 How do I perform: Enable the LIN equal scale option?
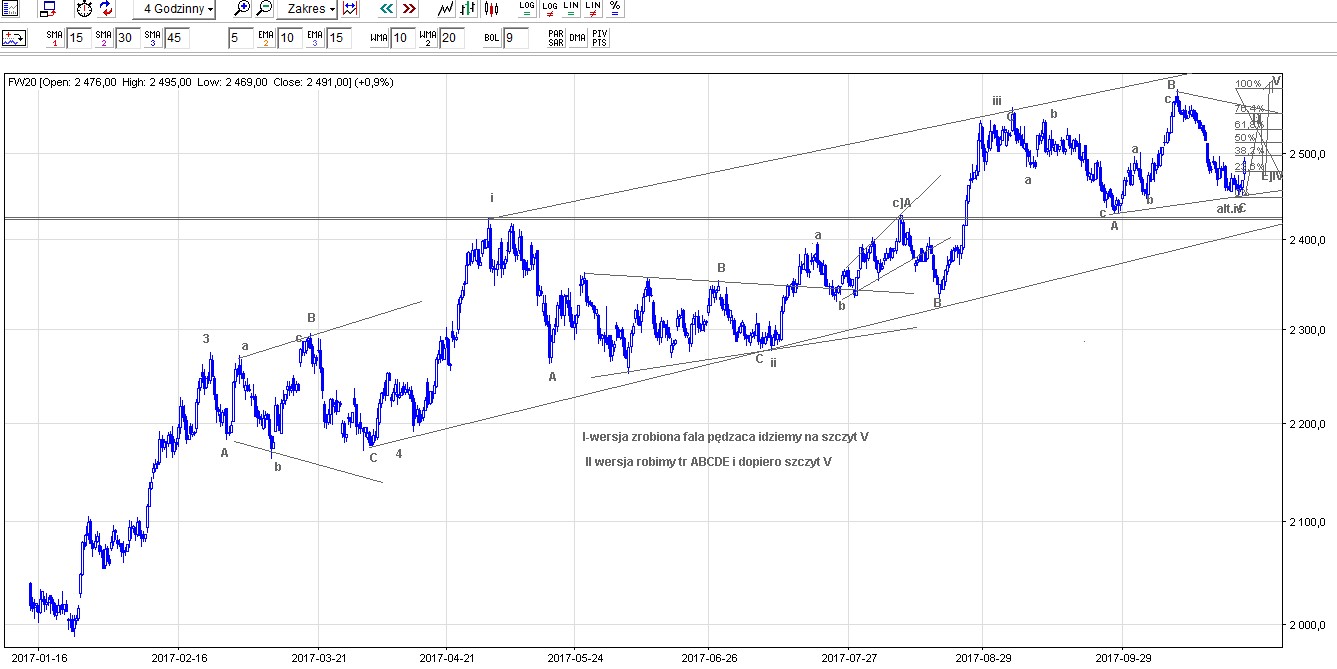571,9
